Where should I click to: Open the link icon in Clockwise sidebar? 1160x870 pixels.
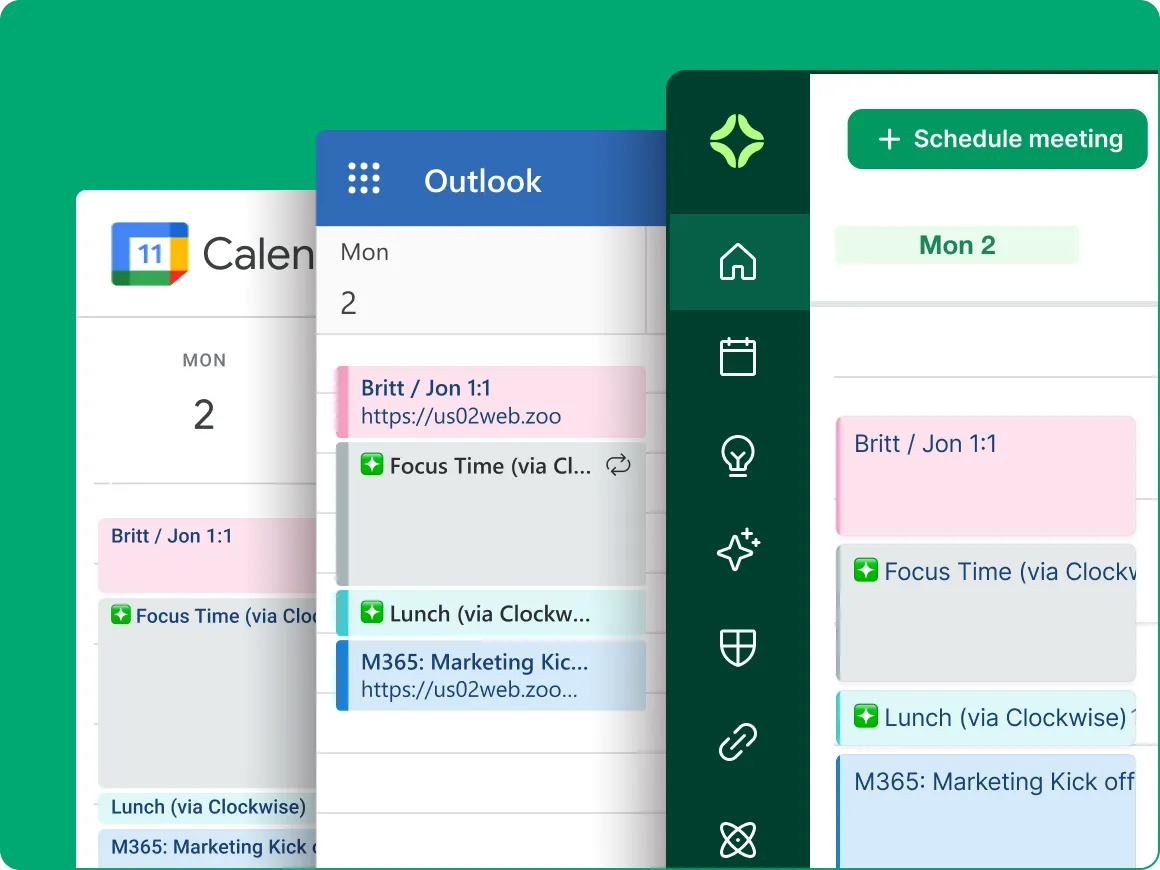click(738, 742)
